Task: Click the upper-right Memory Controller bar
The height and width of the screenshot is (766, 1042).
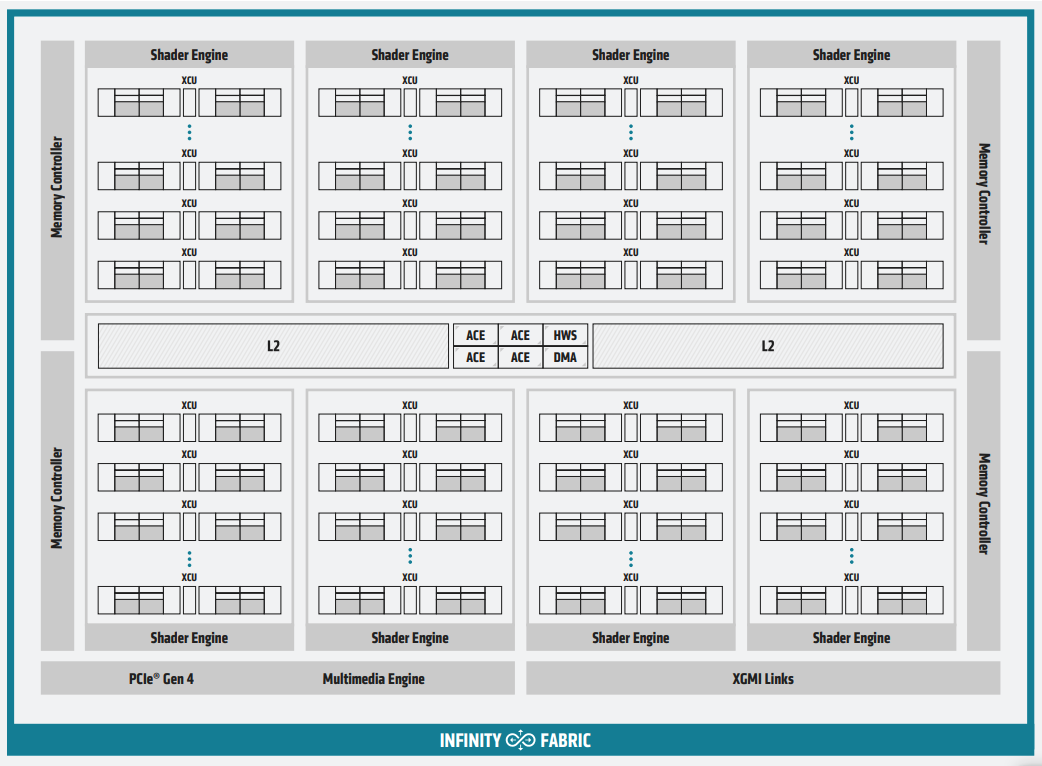Action: coord(983,192)
